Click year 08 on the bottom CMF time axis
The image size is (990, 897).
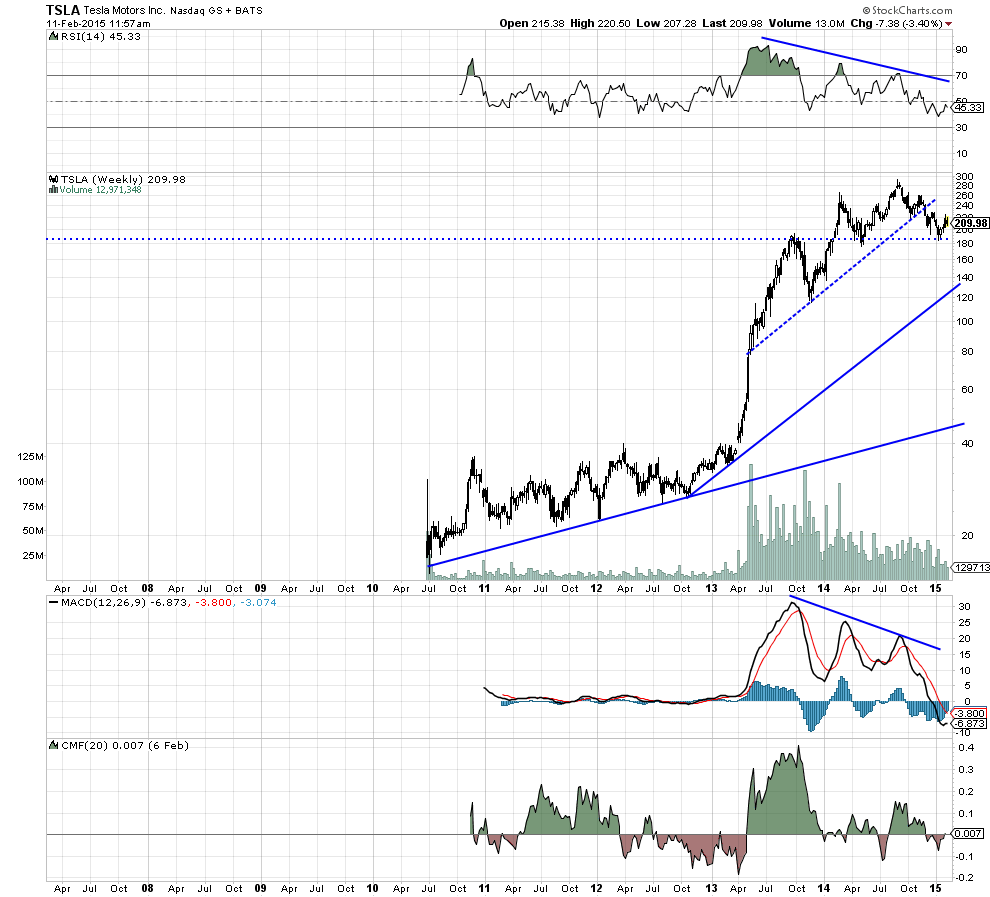tap(147, 888)
